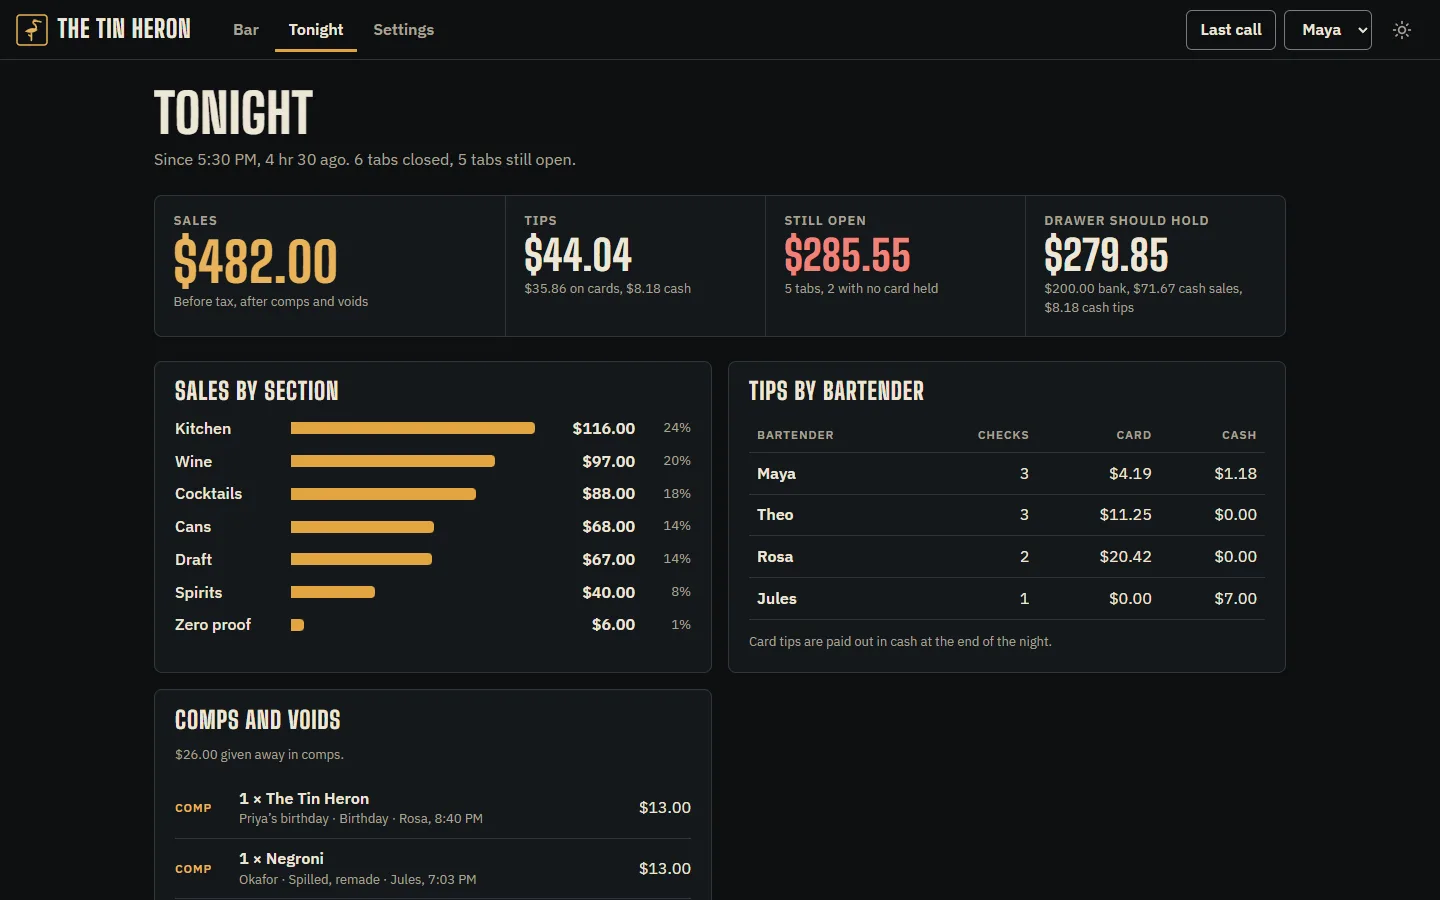Click the Tin Heron heron logo icon
Image resolution: width=1440 pixels, height=900 pixels.
(x=32, y=30)
